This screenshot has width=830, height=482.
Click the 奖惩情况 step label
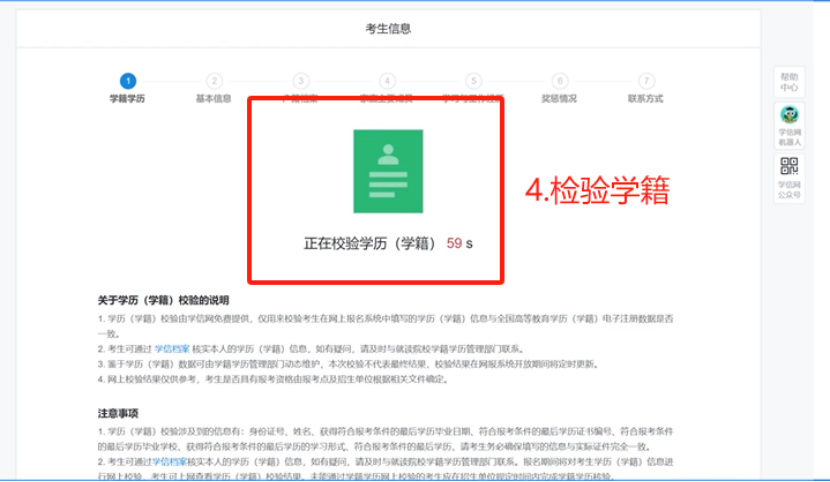[x=559, y=99]
